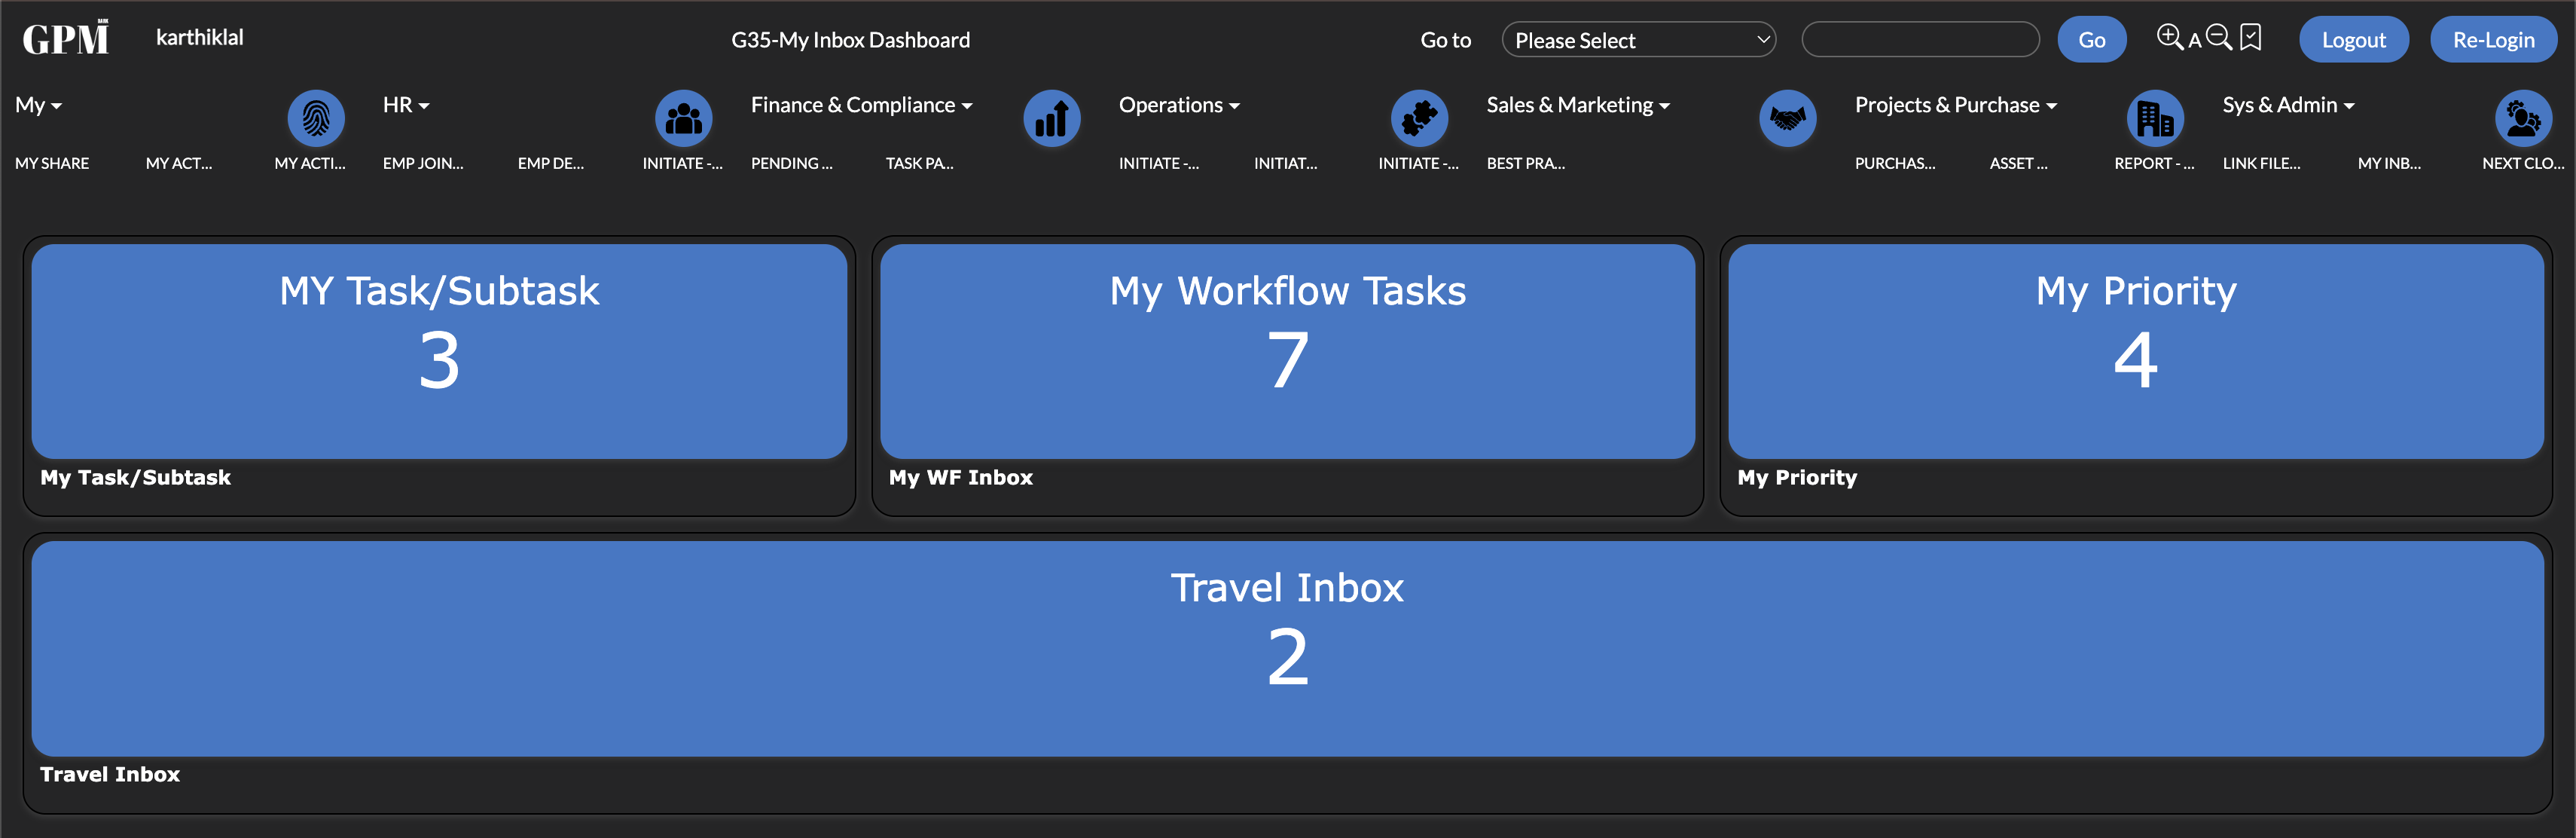
Task: Expand the Sys & Admin menu
Action: pos(2288,105)
